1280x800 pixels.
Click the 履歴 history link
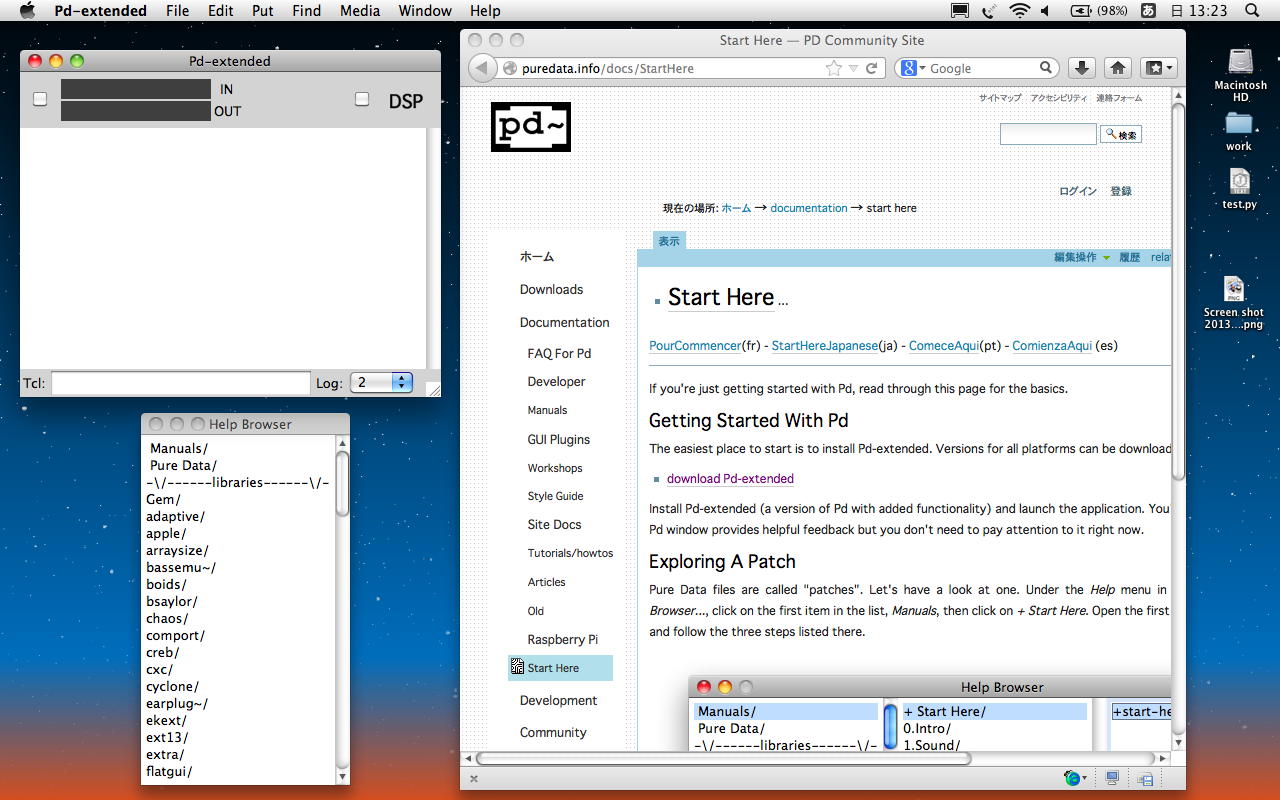pyautogui.click(x=1130, y=257)
